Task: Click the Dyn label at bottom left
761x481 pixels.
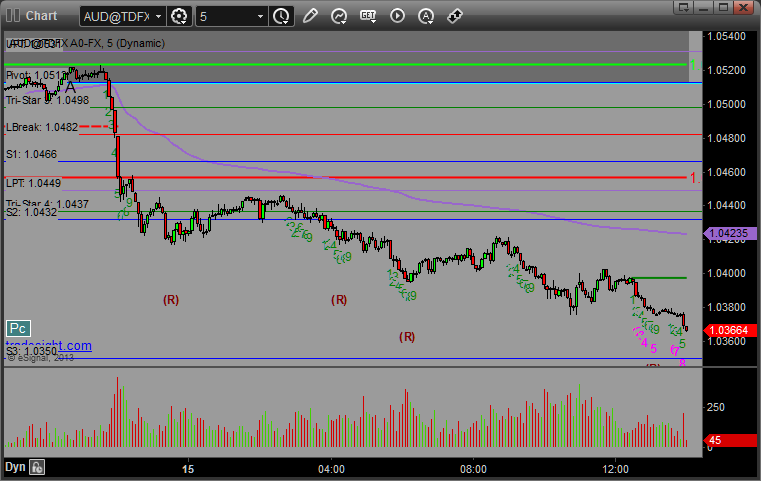Action: [x=15, y=467]
